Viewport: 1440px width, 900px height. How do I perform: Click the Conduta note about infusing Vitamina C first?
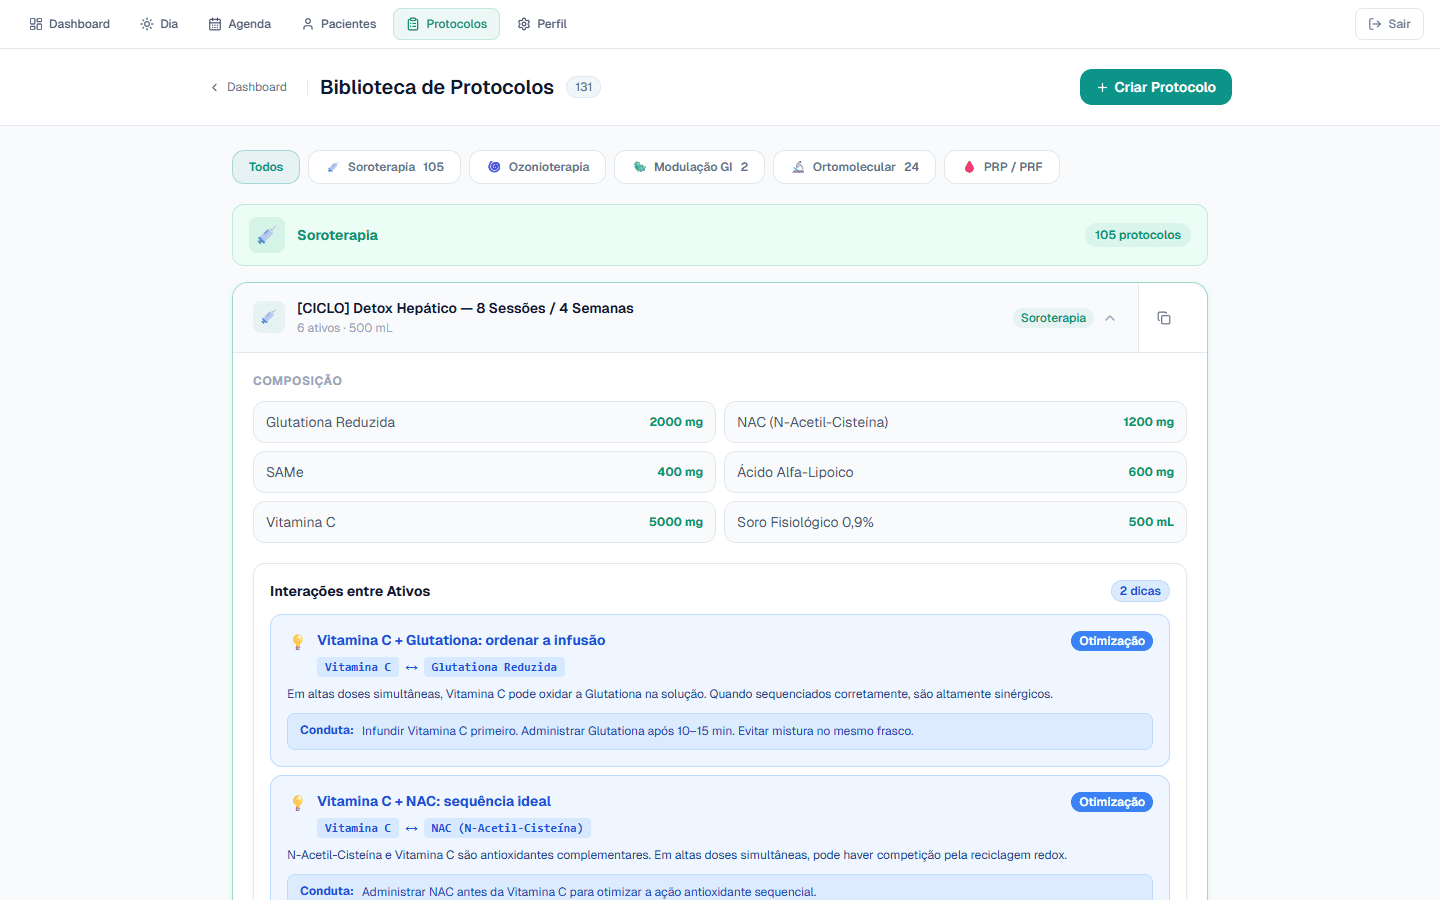pos(720,731)
